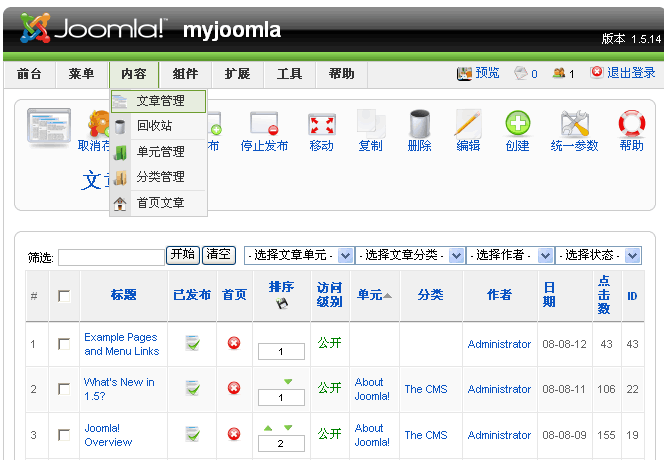Sort by 点击数 column header
664x460 pixels.
pyautogui.click(x=604, y=295)
